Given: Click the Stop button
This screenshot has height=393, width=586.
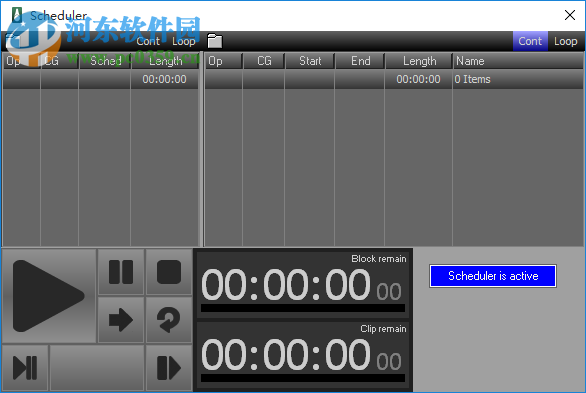Looking at the screenshot, I should point(169,272).
